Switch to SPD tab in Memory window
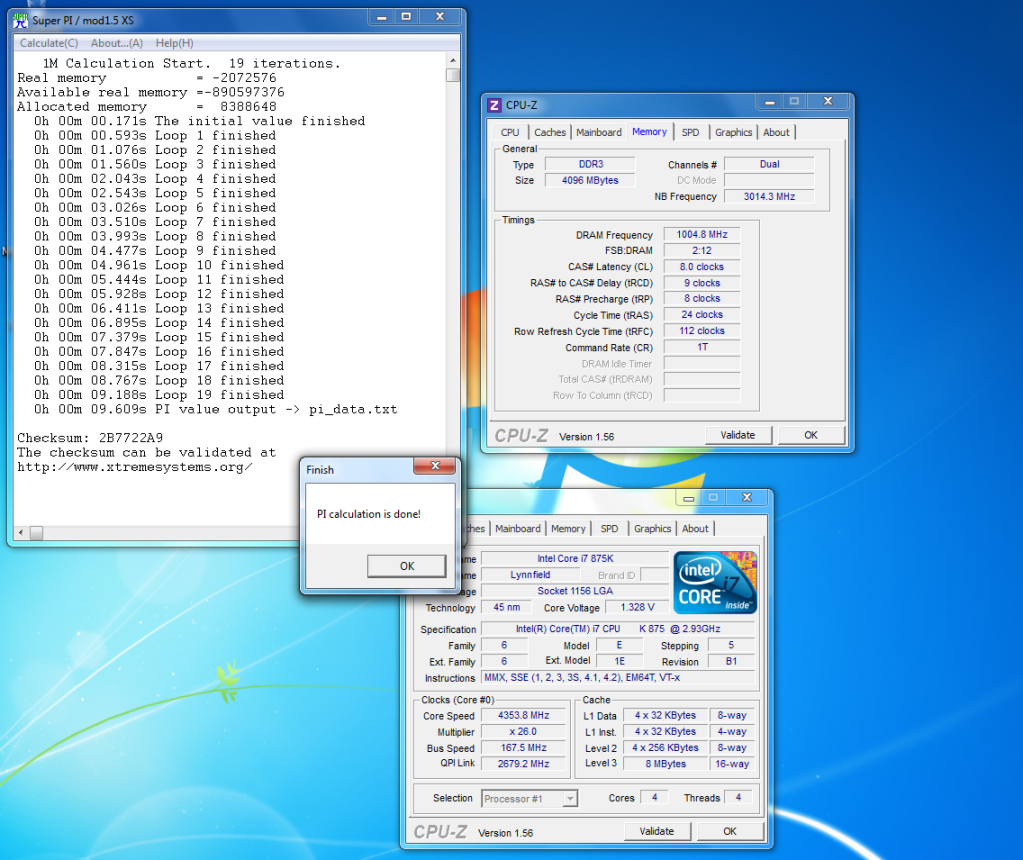The image size is (1023, 860). (691, 132)
